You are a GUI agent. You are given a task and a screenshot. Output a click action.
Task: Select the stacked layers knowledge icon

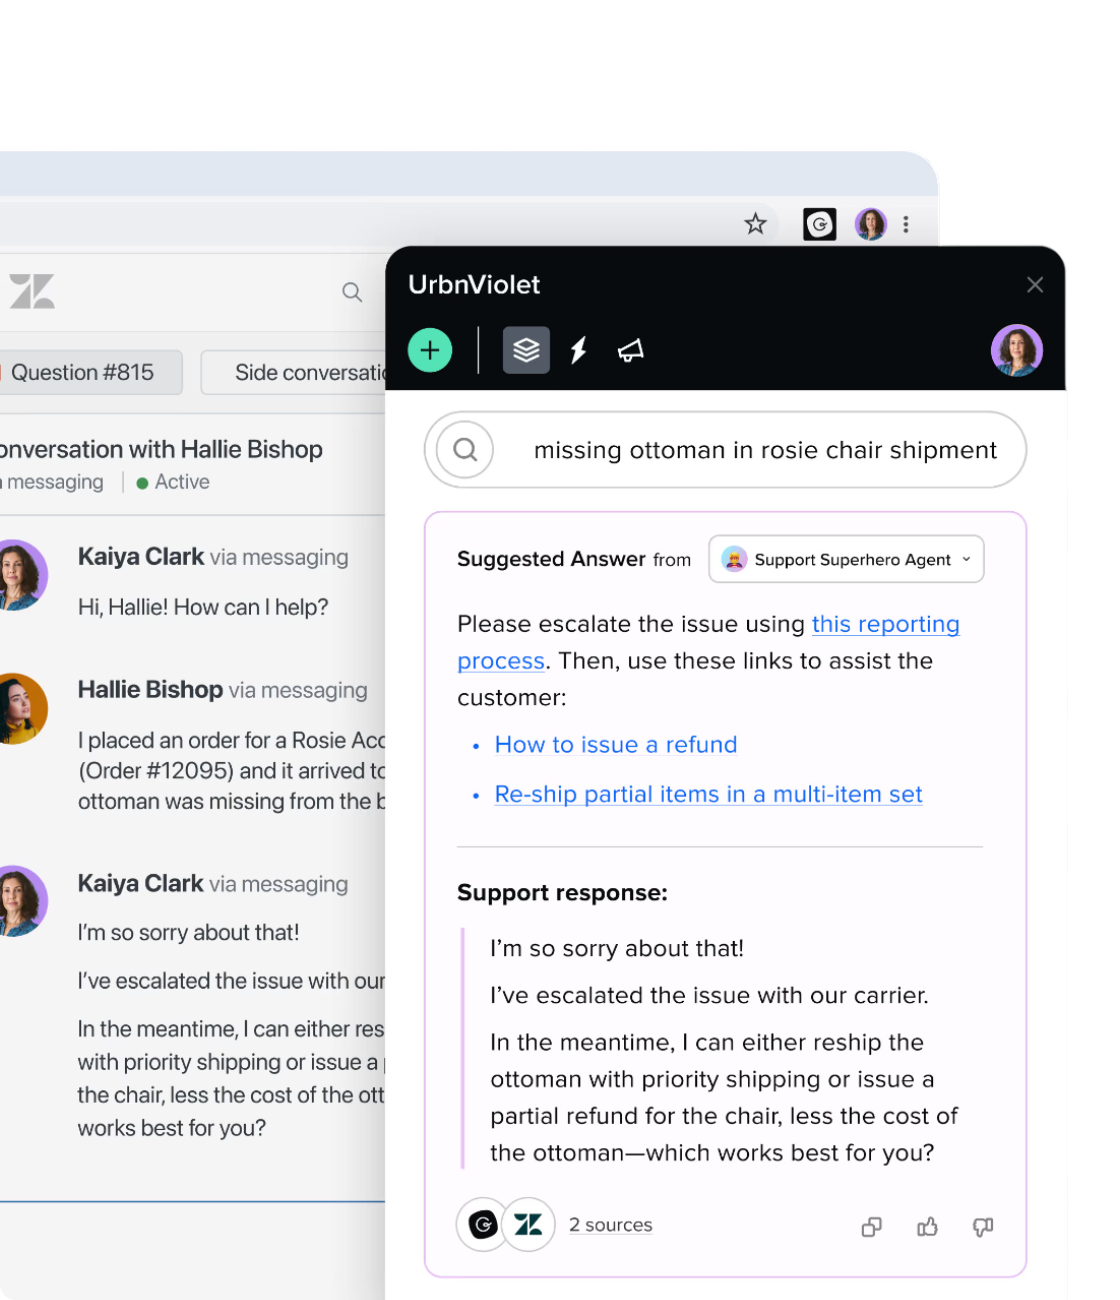526,351
